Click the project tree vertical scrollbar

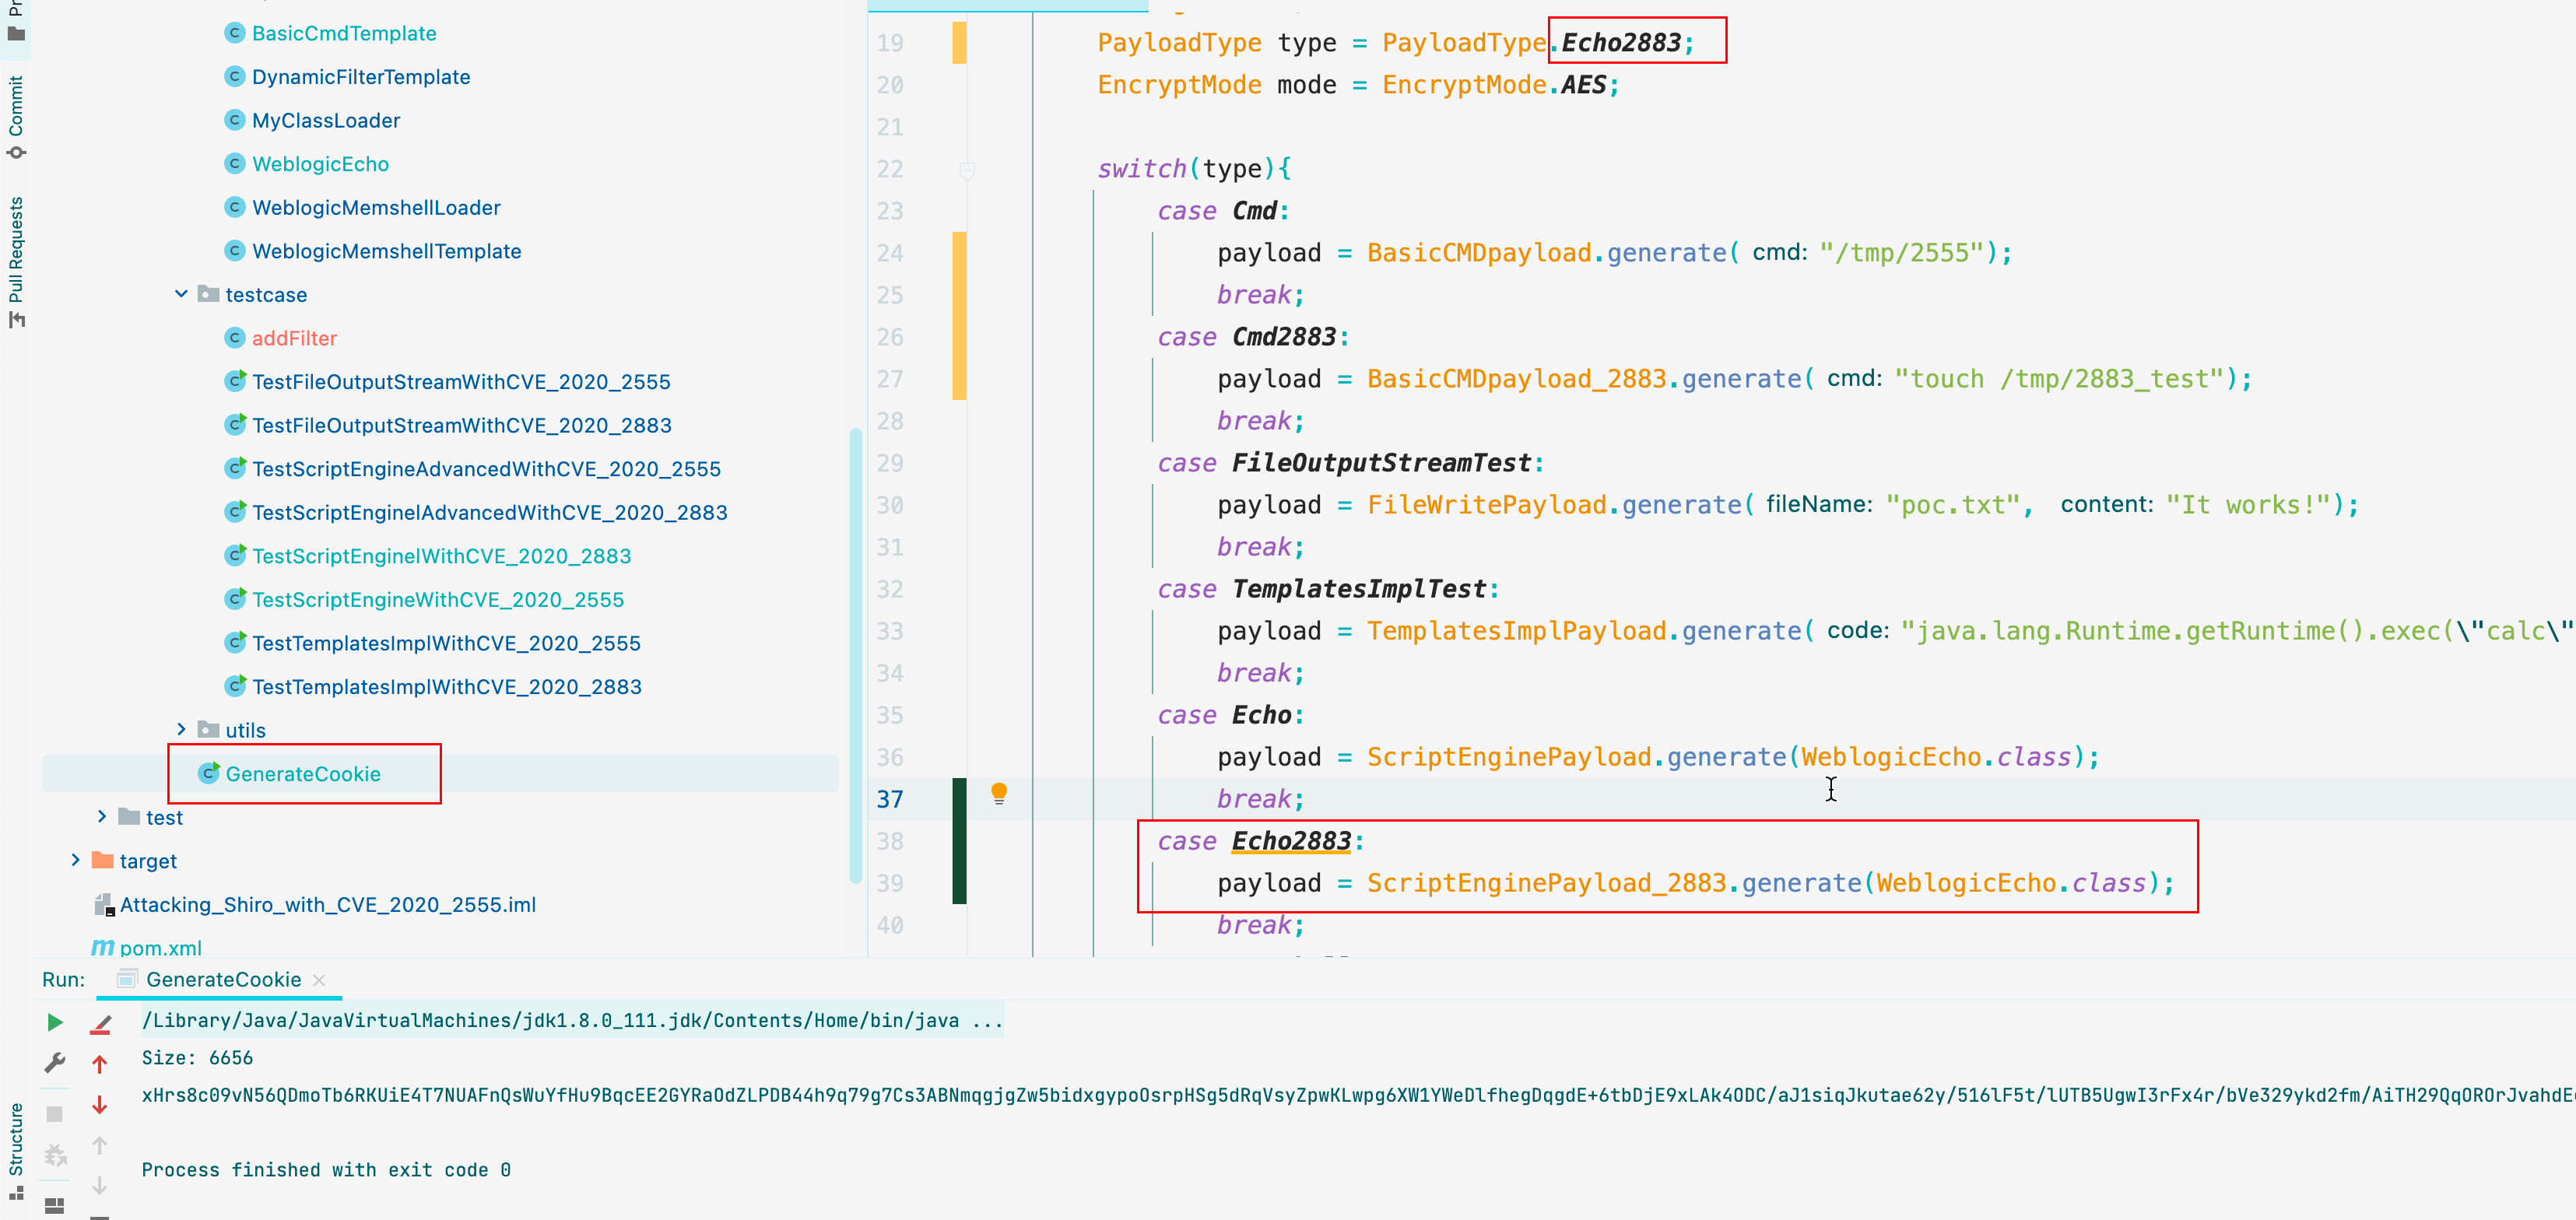855,655
